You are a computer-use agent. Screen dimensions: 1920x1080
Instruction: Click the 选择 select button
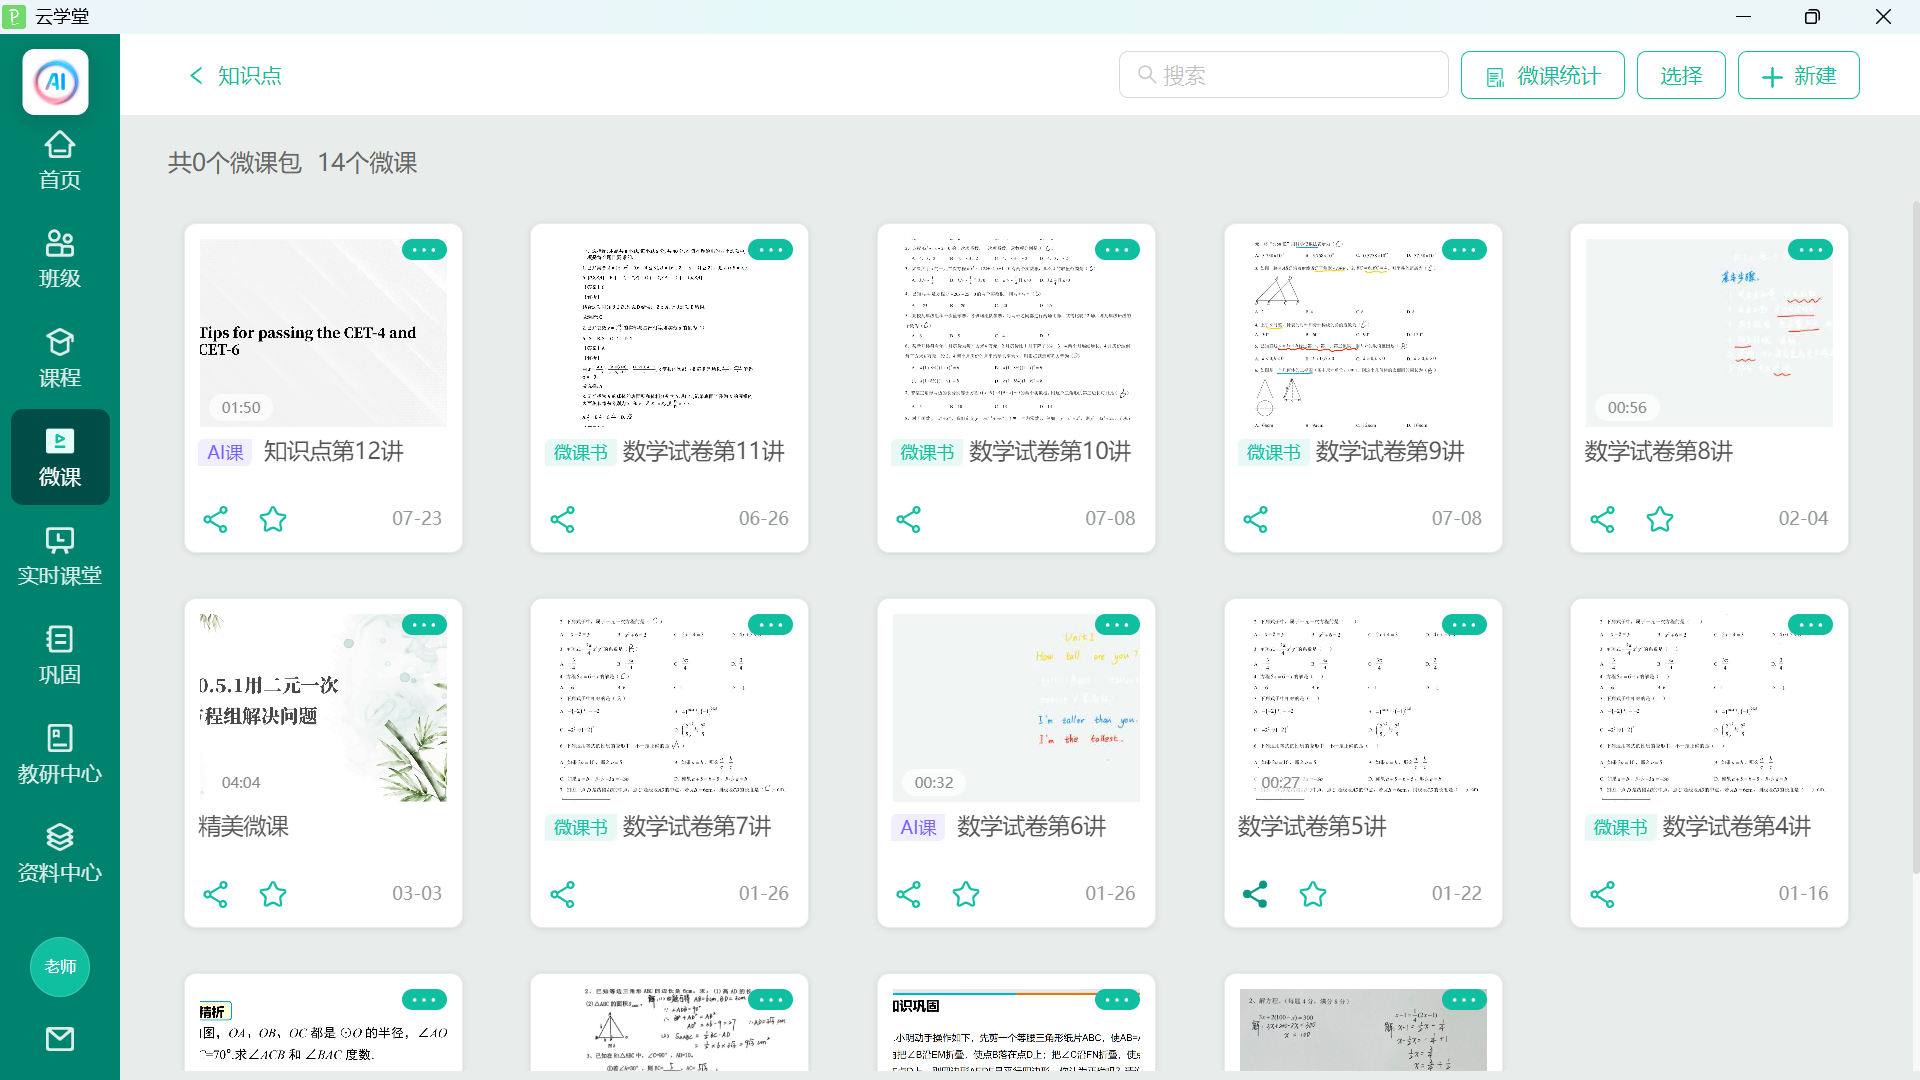[1681, 75]
